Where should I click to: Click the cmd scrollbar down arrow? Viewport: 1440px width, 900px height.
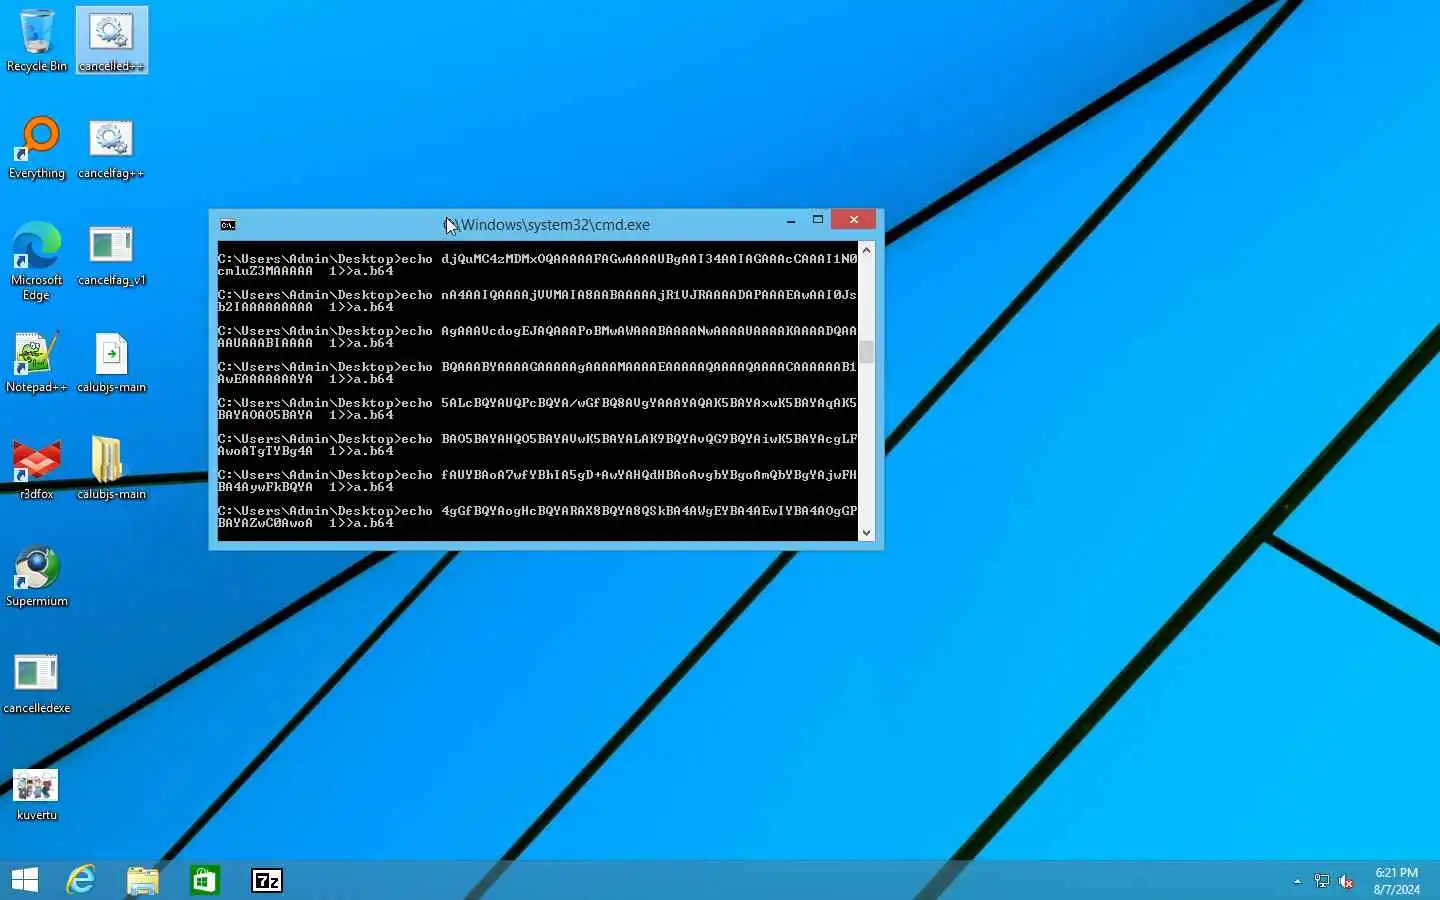click(x=866, y=533)
